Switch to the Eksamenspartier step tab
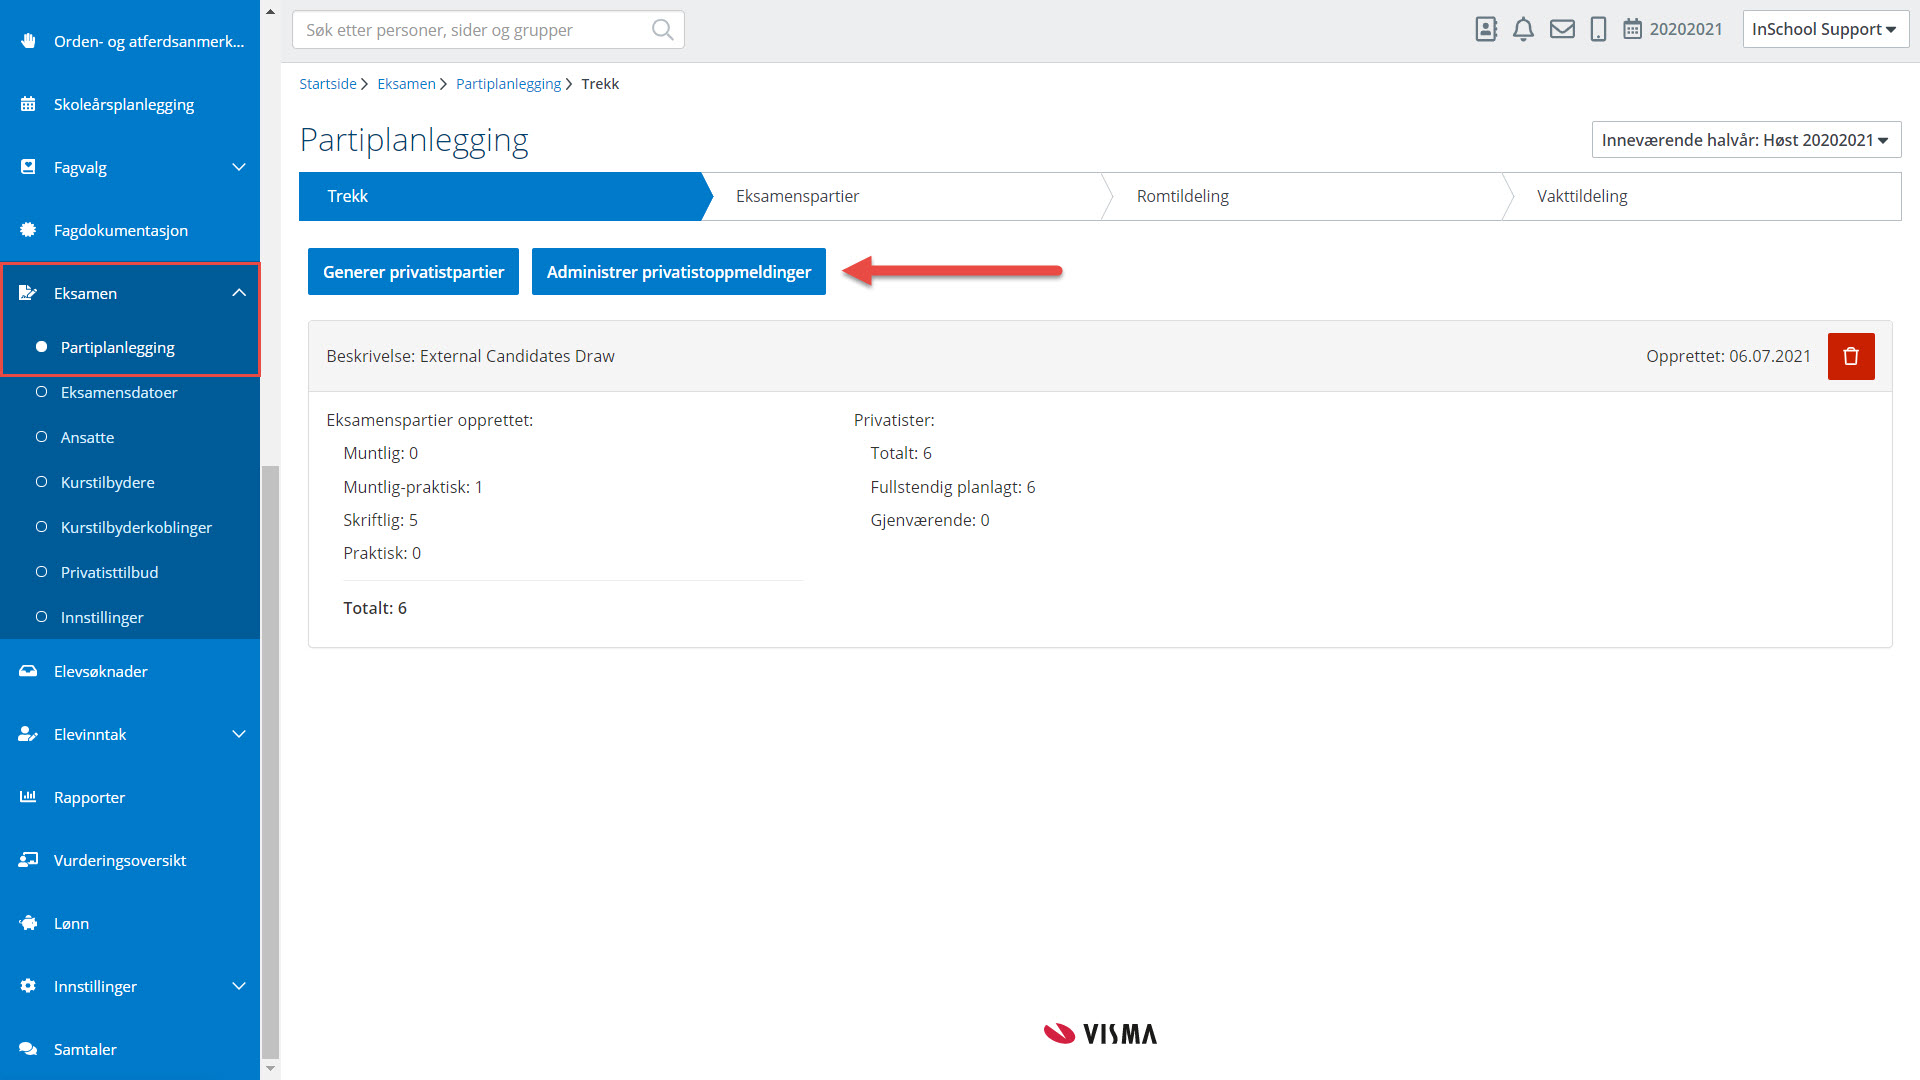Screen dimensions: 1920x1080 tap(905, 196)
